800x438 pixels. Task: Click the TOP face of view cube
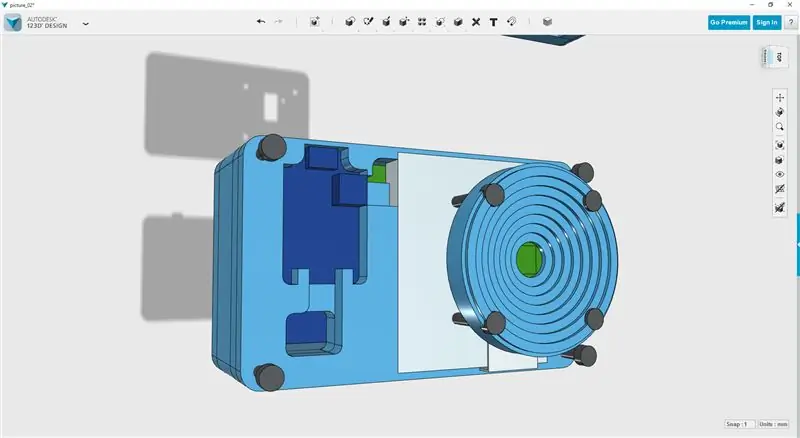click(779, 57)
